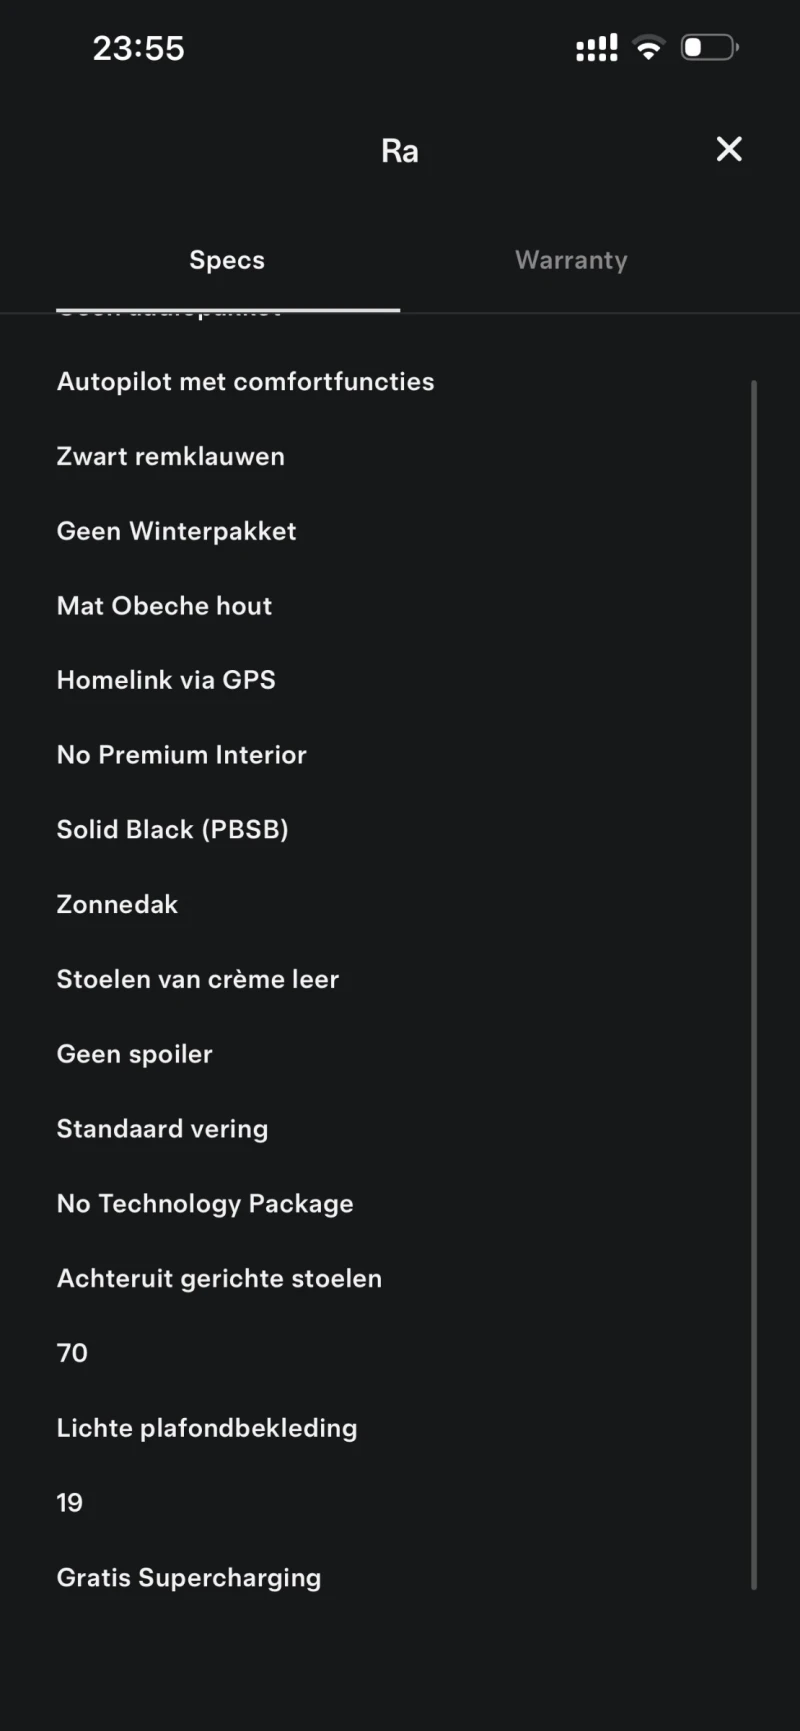
Task: Click the vertical scrollbar on the right
Action: (x=754, y=984)
